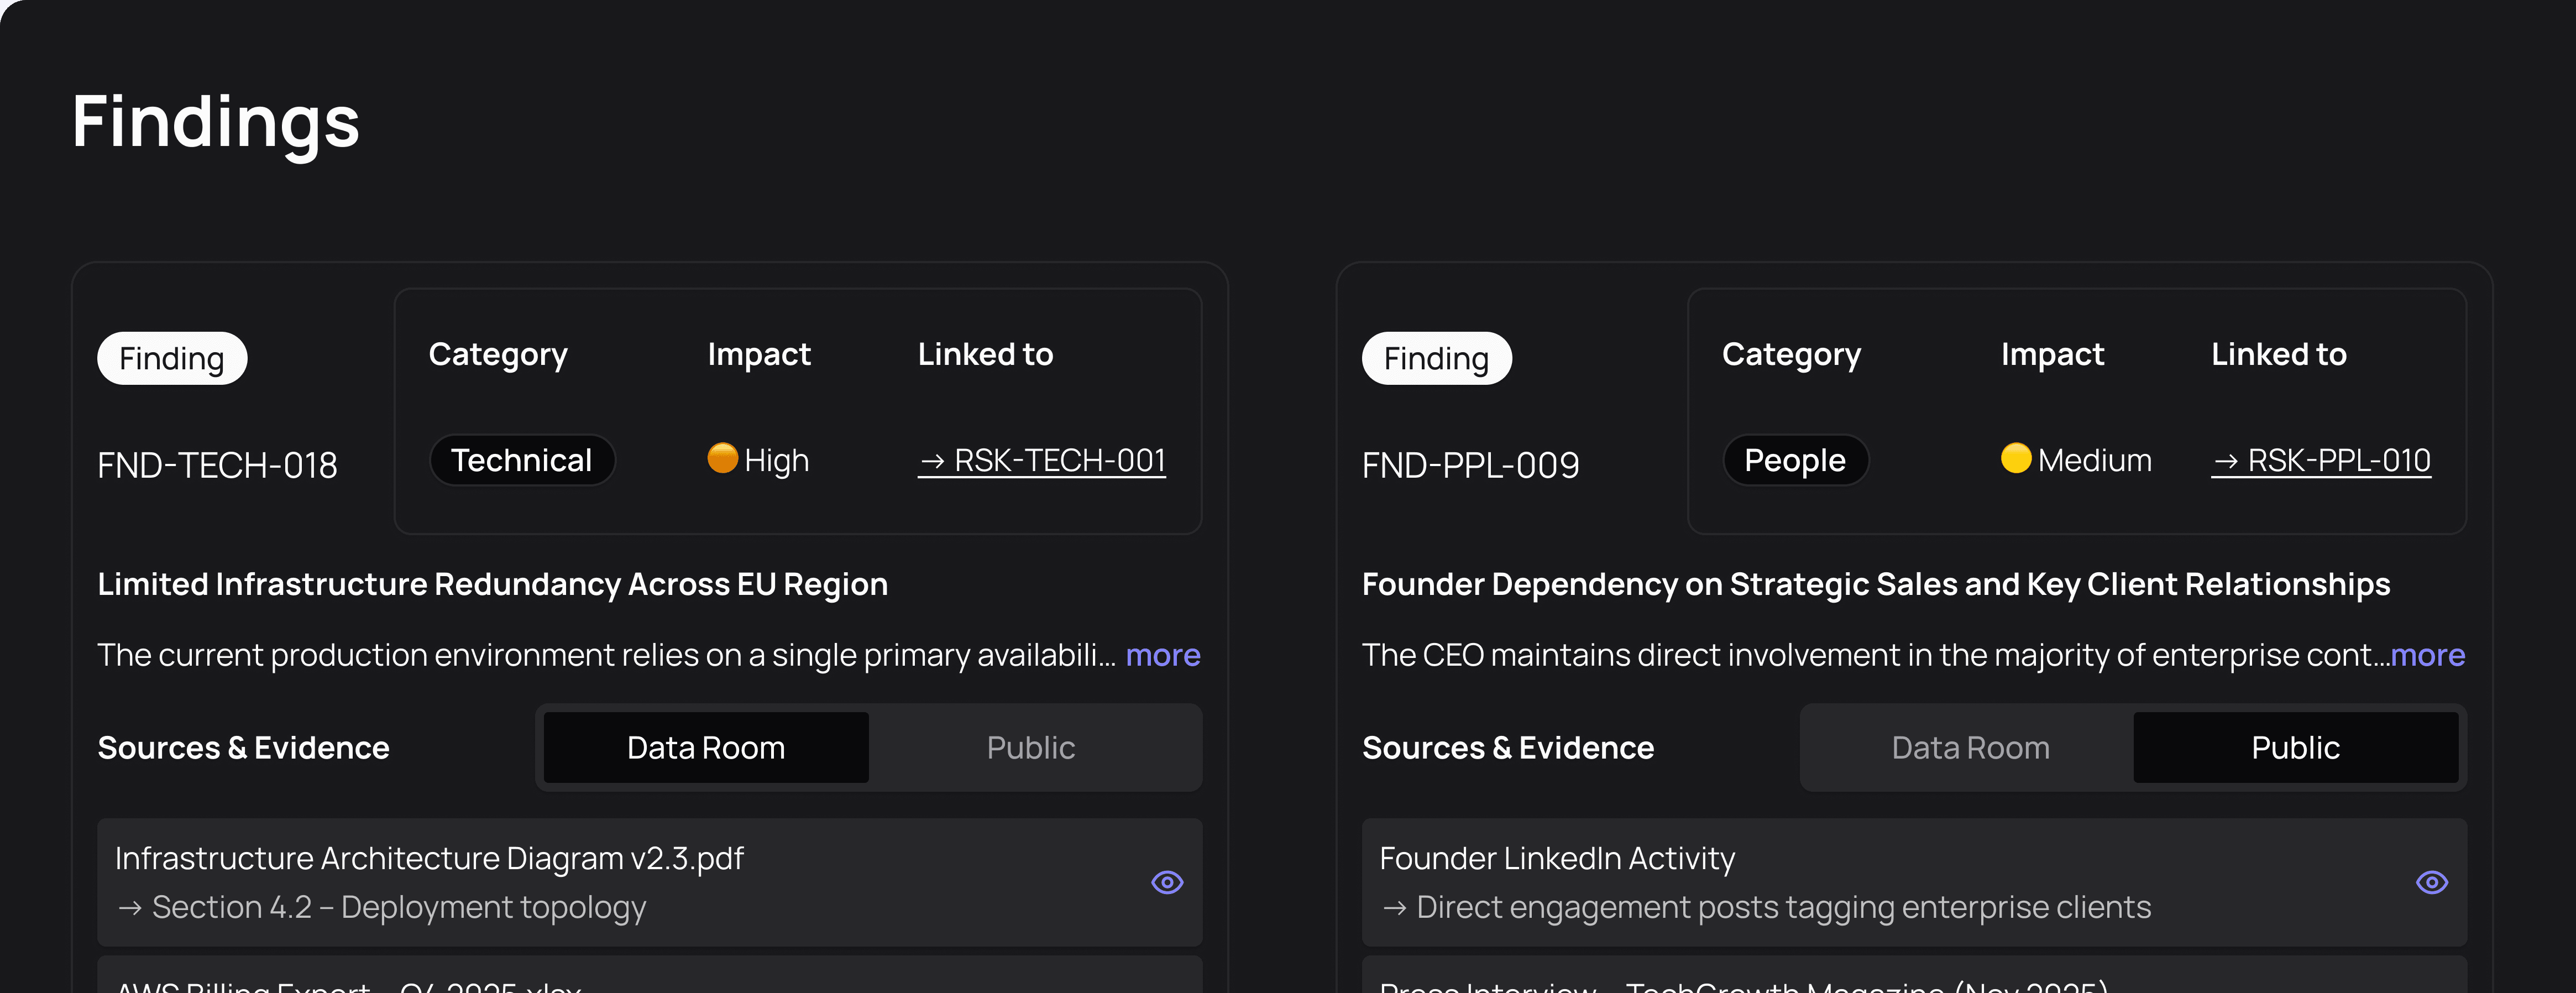Click Founder Dependency finding title

[x=1875, y=584]
